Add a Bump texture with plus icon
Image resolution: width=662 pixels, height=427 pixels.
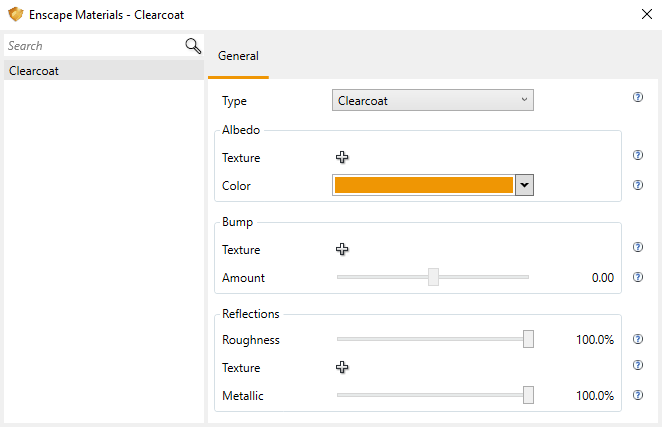(342, 249)
